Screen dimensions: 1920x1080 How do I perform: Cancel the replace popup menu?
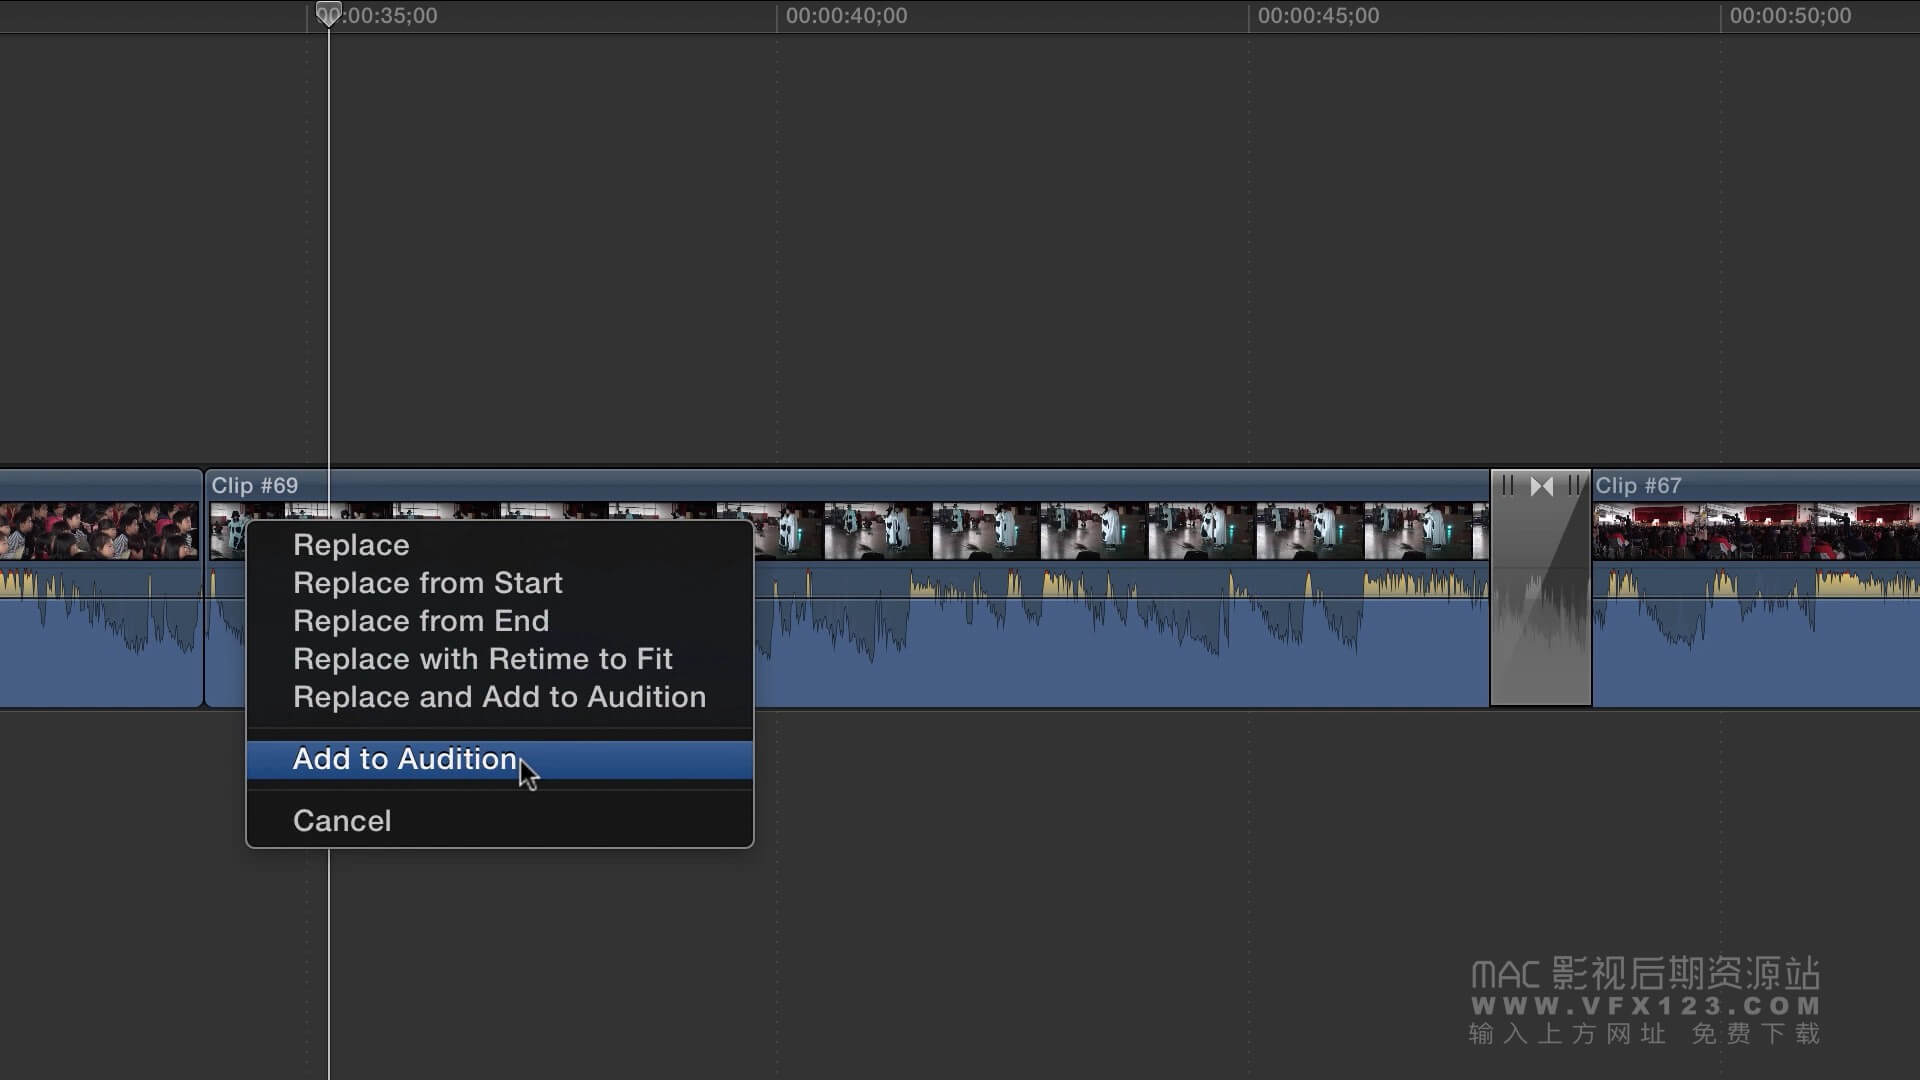point(499,821)
